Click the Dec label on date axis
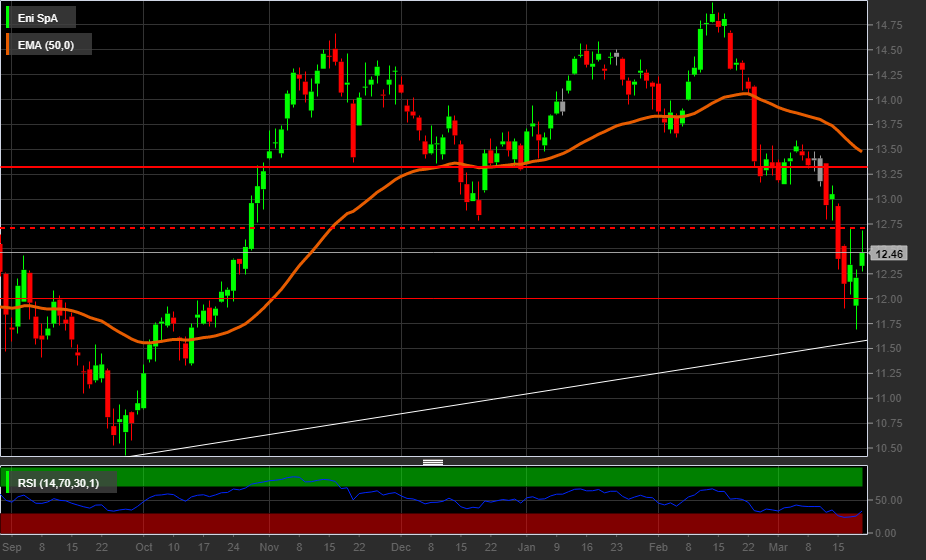The image size is (926, 560). click(400, 547)
